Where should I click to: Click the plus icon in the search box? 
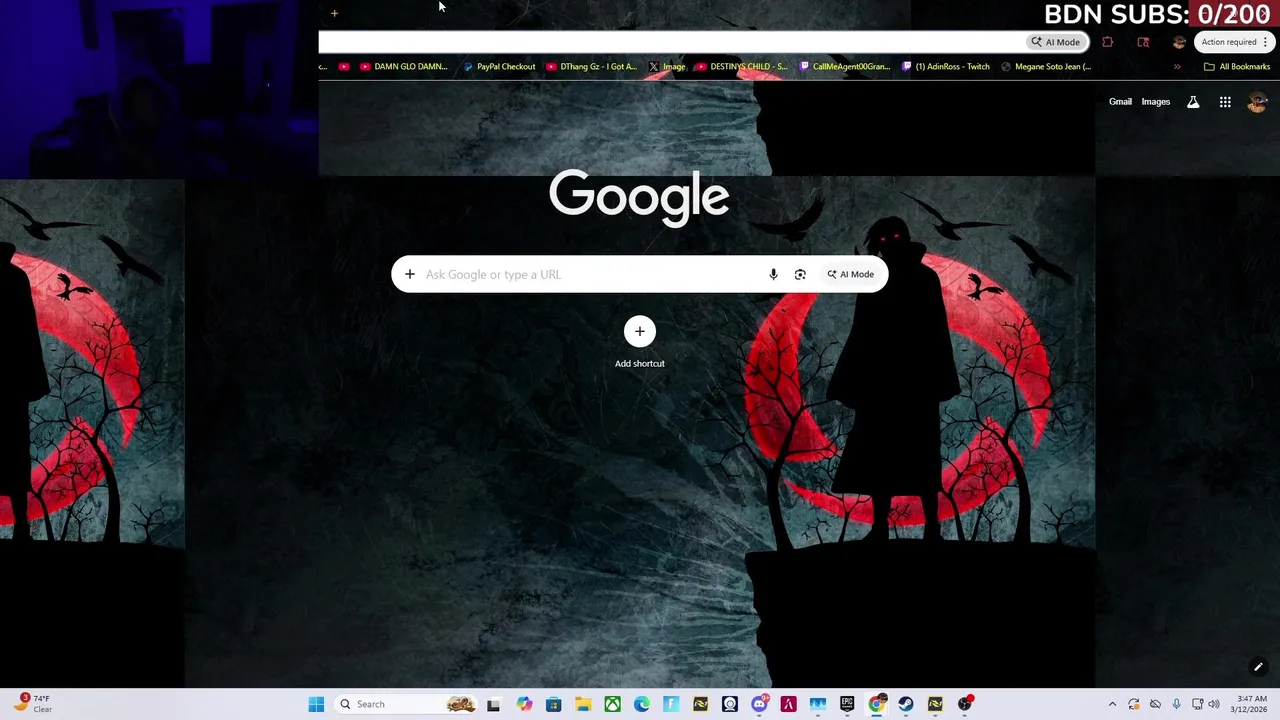410,274
